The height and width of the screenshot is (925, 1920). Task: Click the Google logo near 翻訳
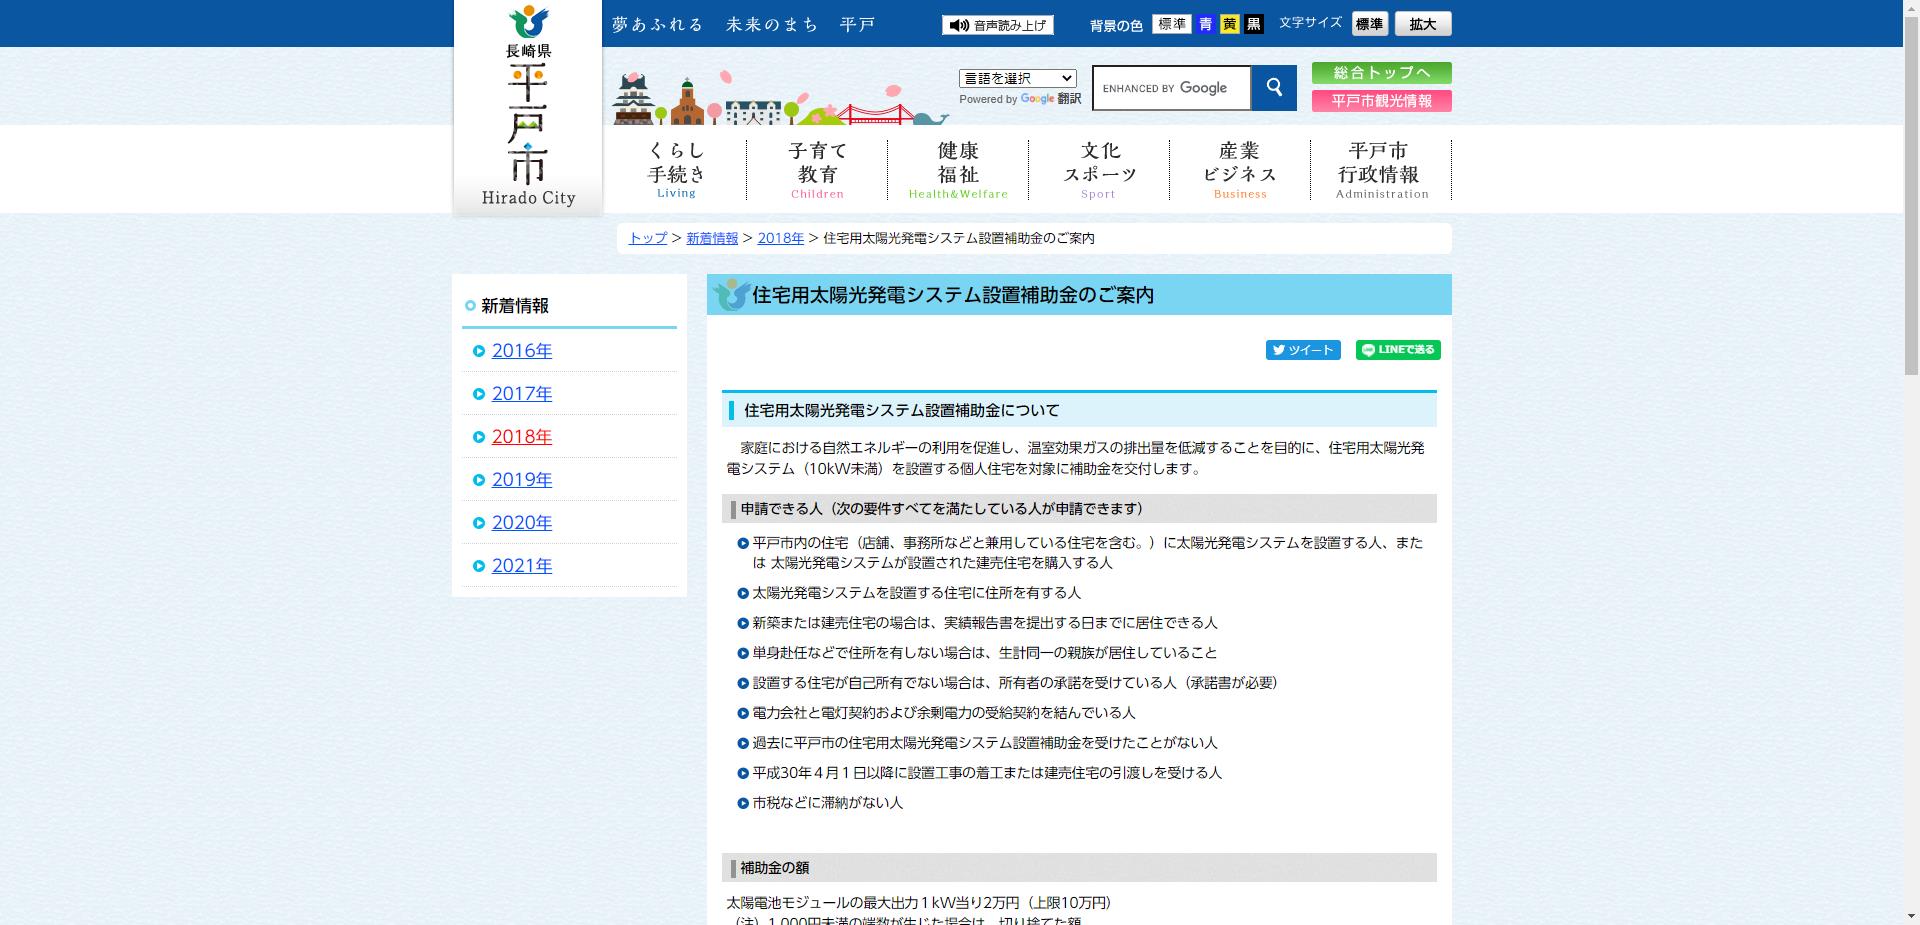1037,99
